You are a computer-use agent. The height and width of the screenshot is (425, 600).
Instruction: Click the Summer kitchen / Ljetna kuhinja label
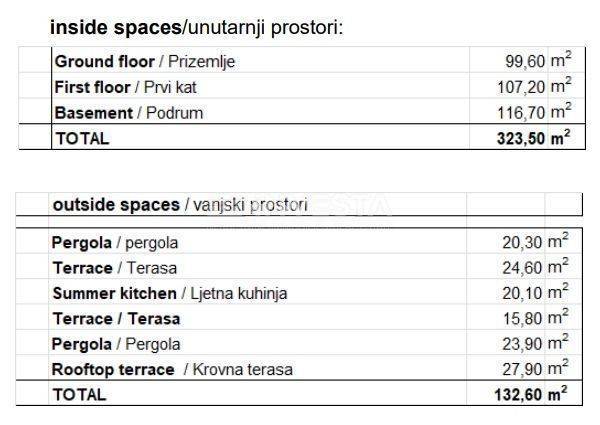(x=170, y=293)
